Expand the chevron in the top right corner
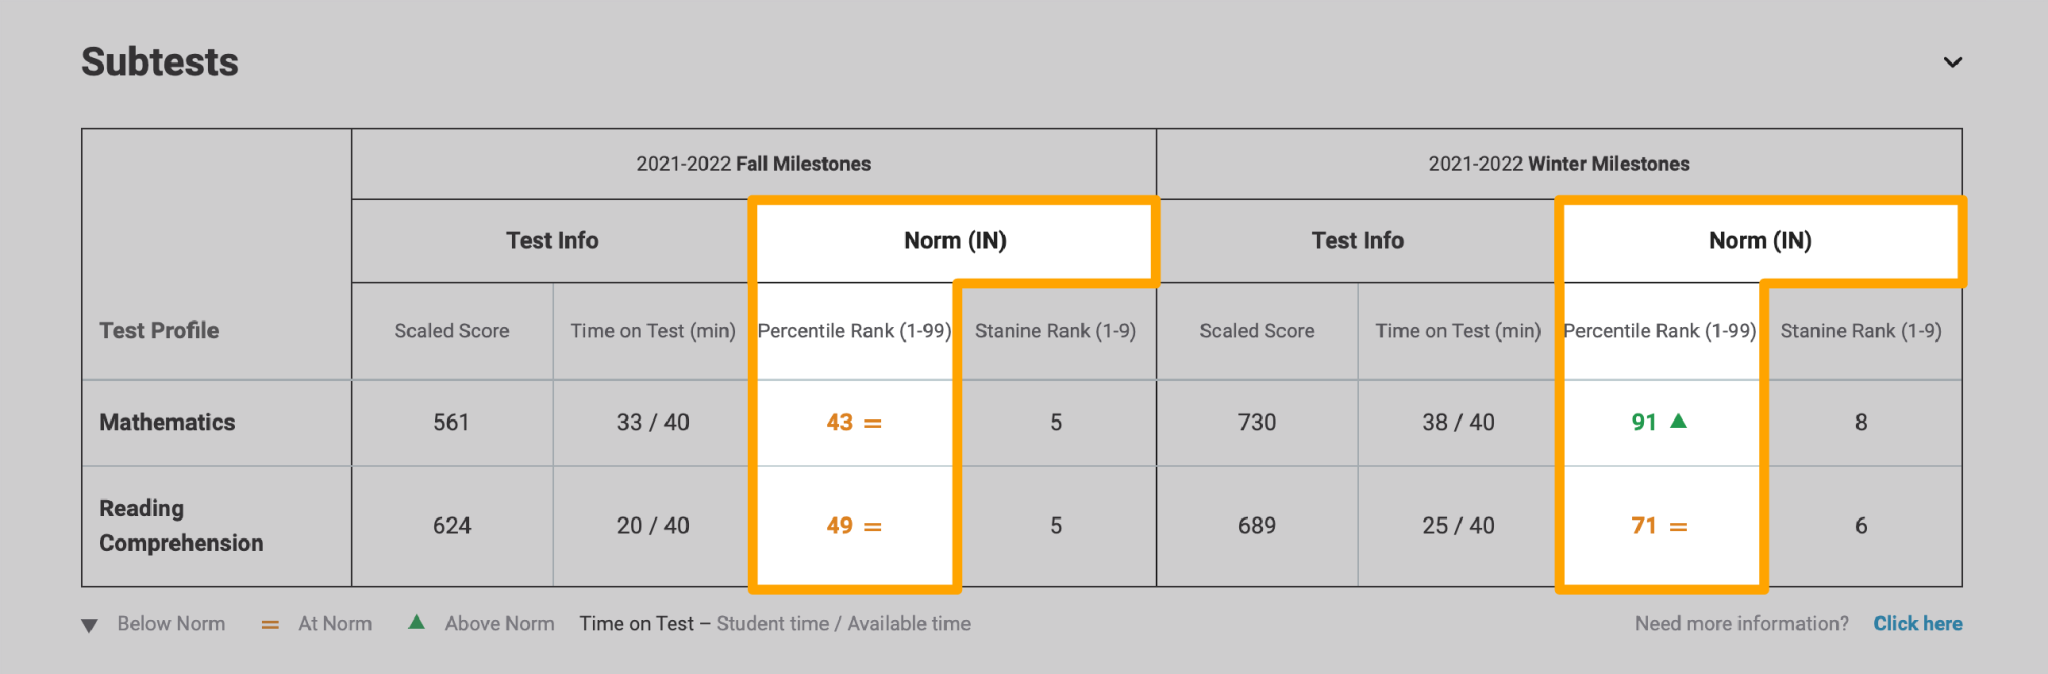 click(x=1951, y=62)
